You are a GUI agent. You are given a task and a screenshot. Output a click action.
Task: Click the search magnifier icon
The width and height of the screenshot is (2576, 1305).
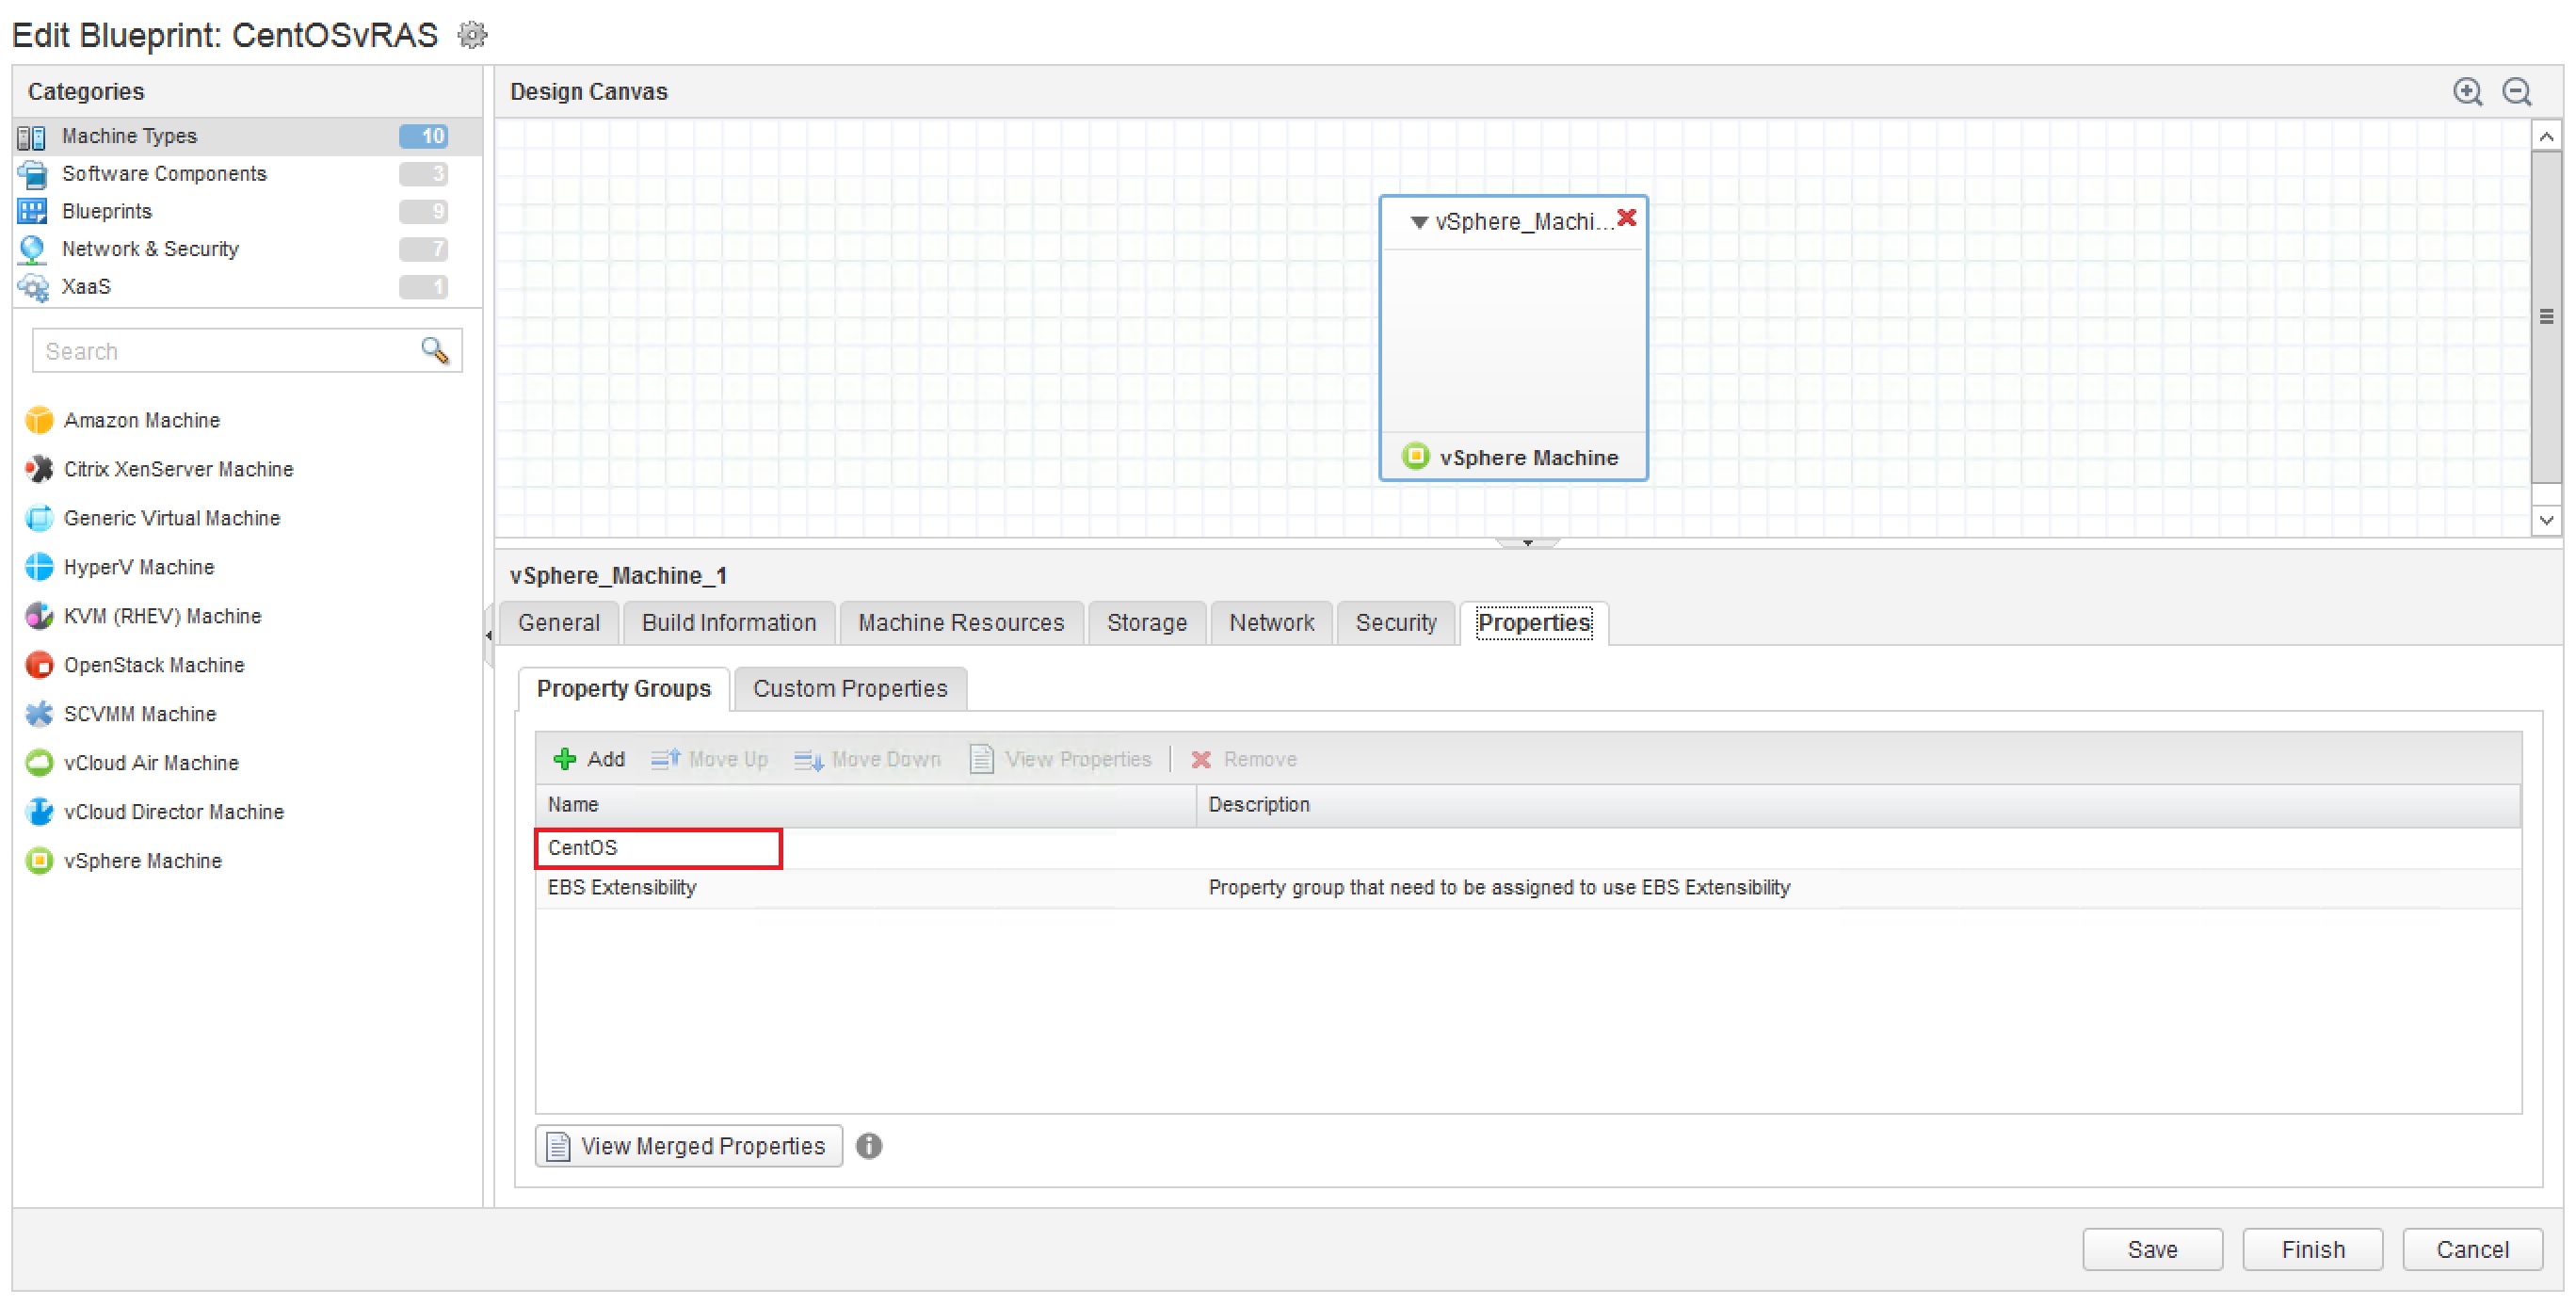pyautogui.click(x=434, y=351)
